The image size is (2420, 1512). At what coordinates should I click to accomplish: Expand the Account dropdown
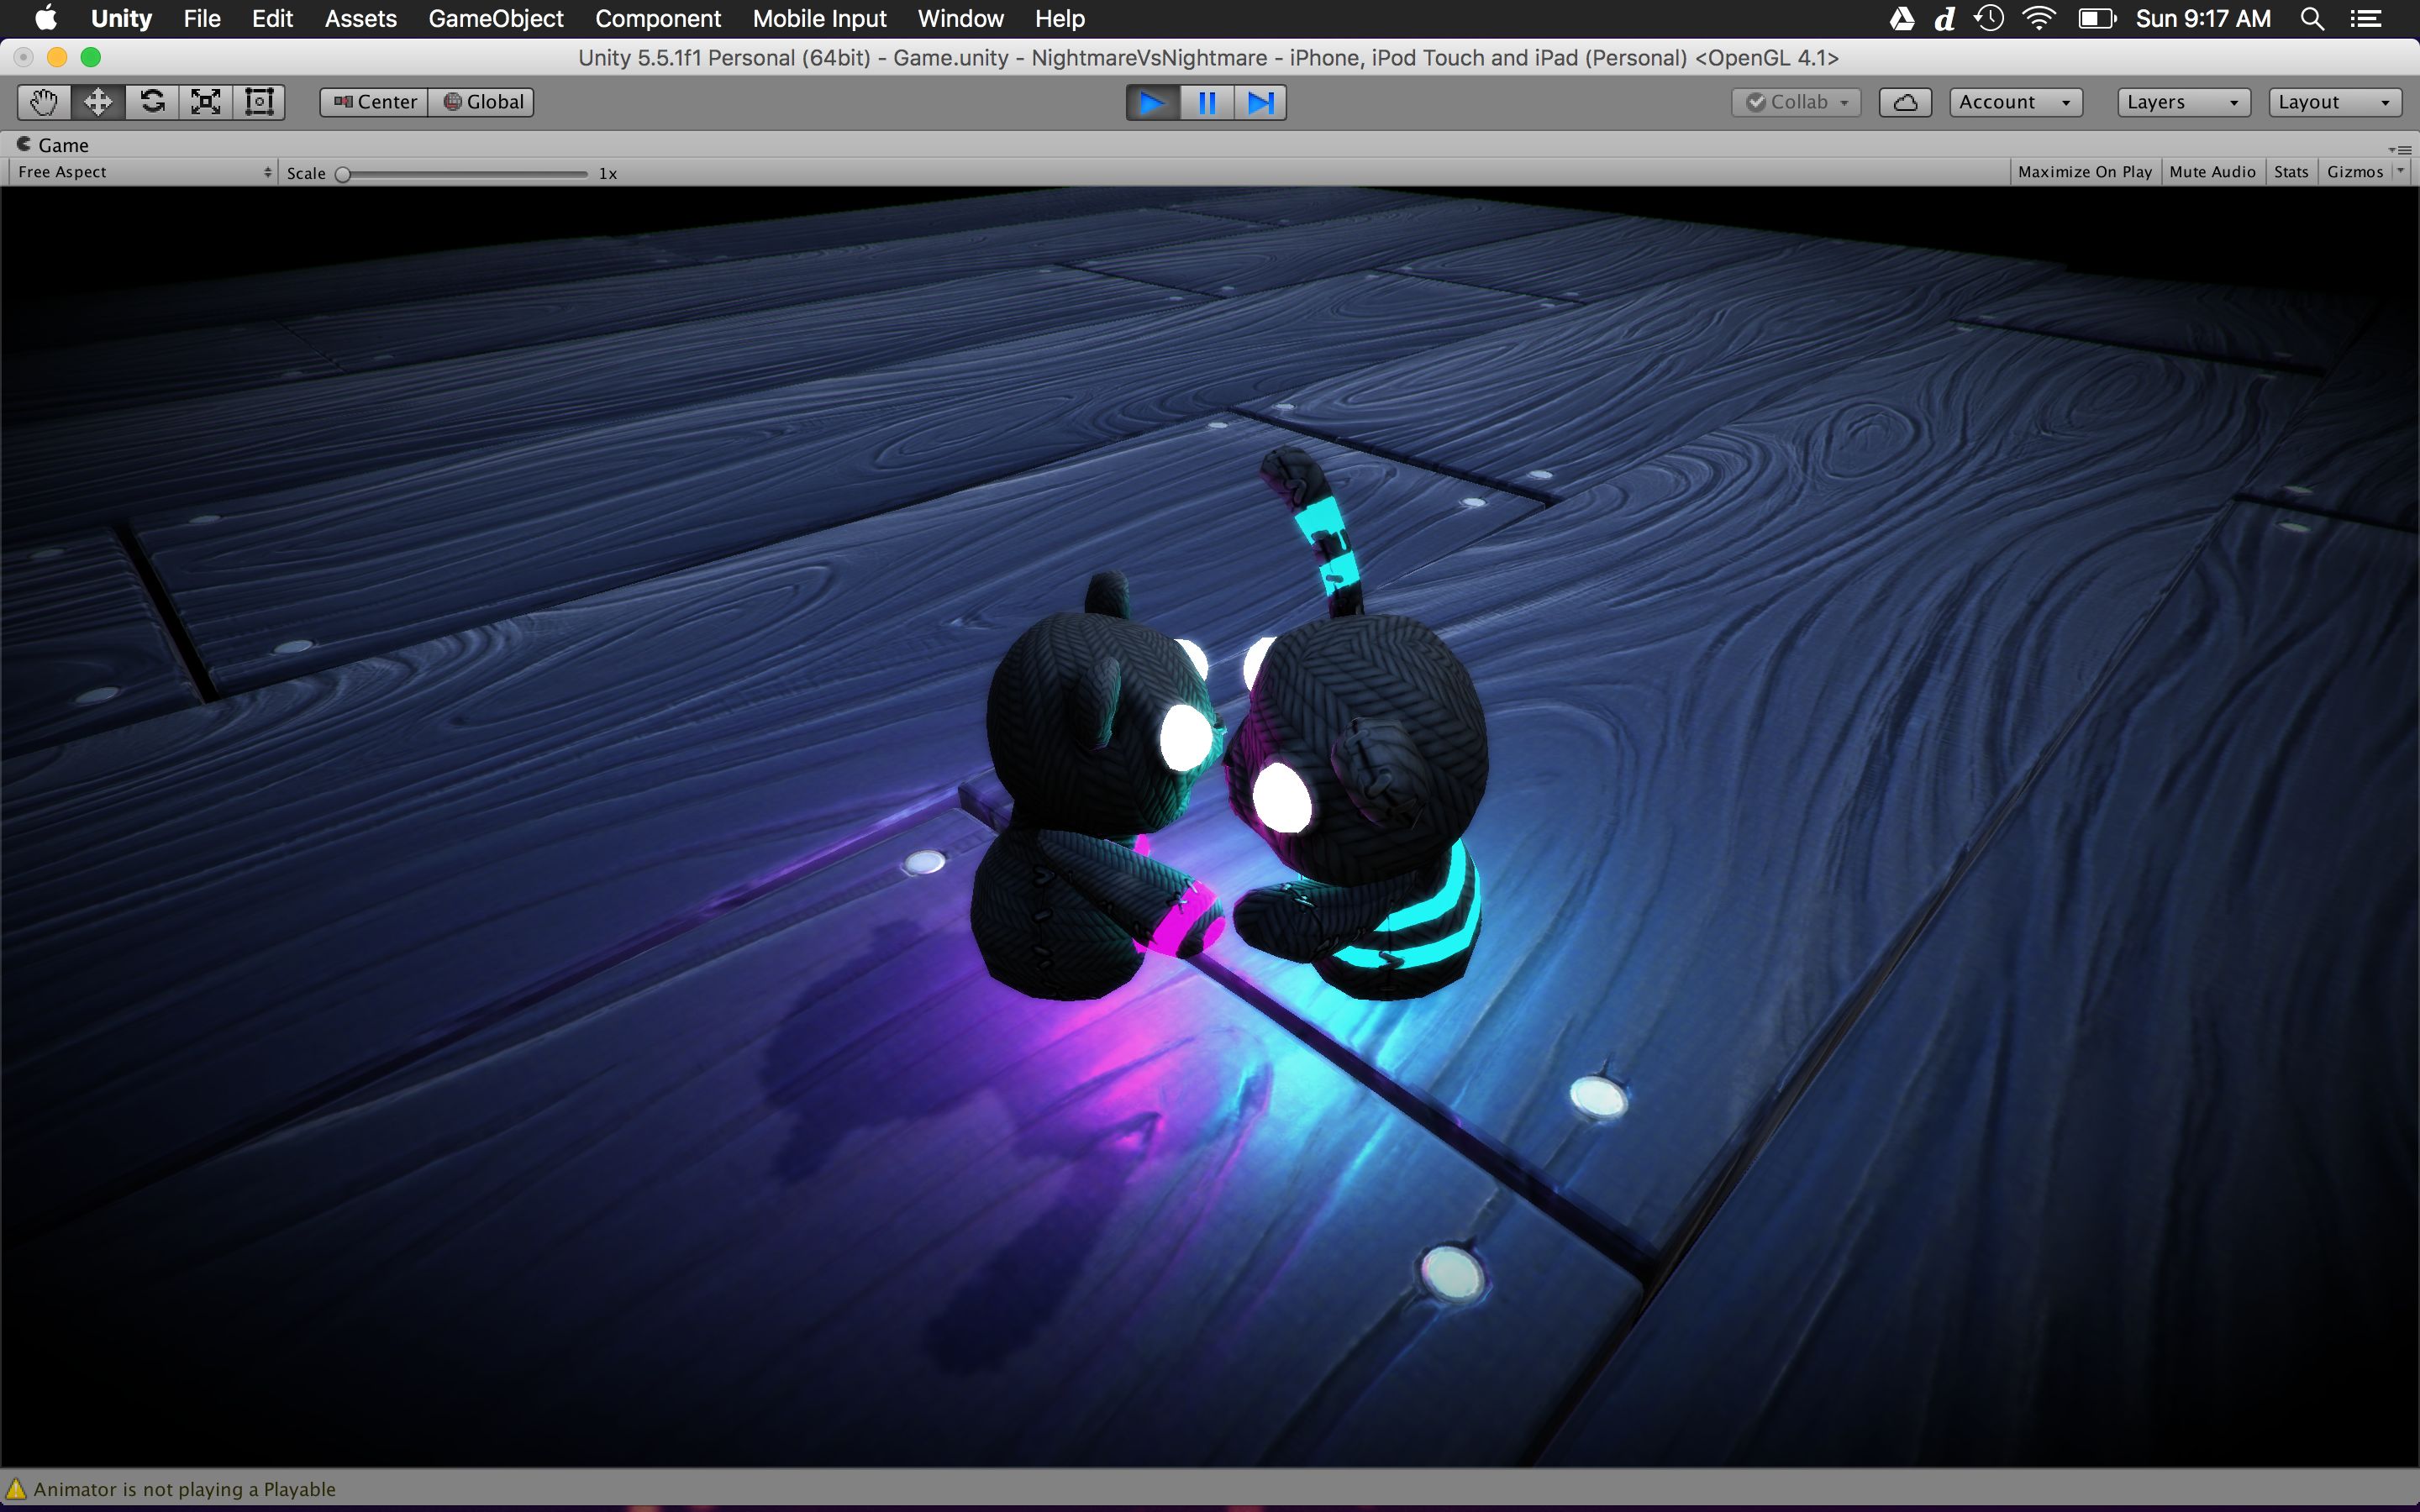click(x=2014, y=102)
